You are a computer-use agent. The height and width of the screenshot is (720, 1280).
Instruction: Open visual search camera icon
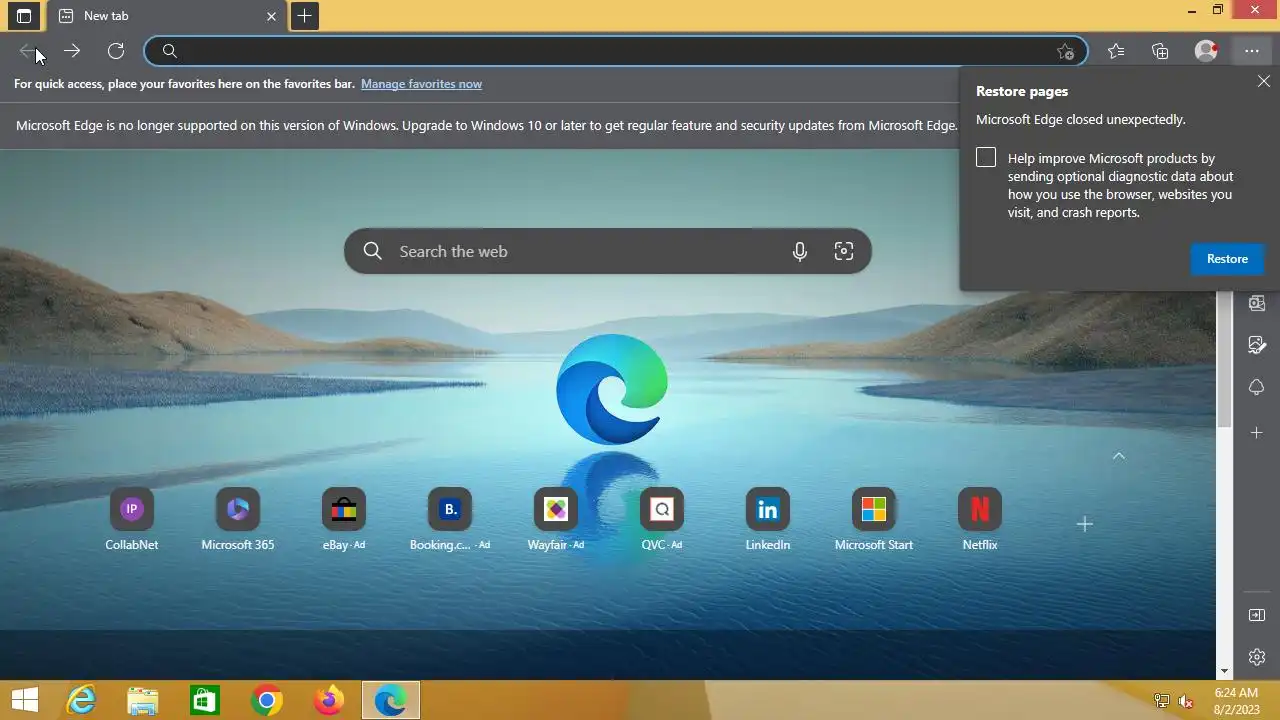click(844, 251)
